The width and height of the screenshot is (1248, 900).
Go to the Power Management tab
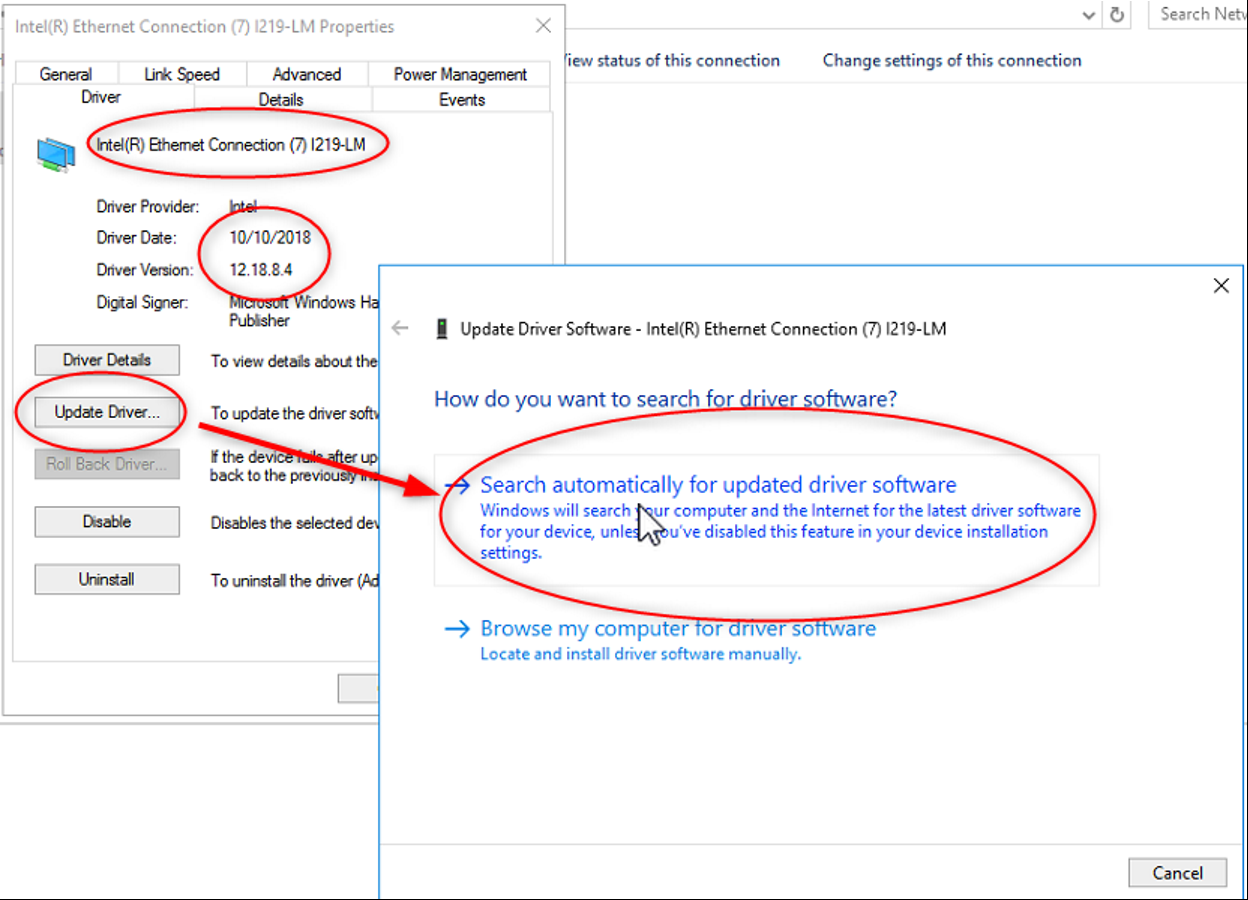click(x=460, y=74)
